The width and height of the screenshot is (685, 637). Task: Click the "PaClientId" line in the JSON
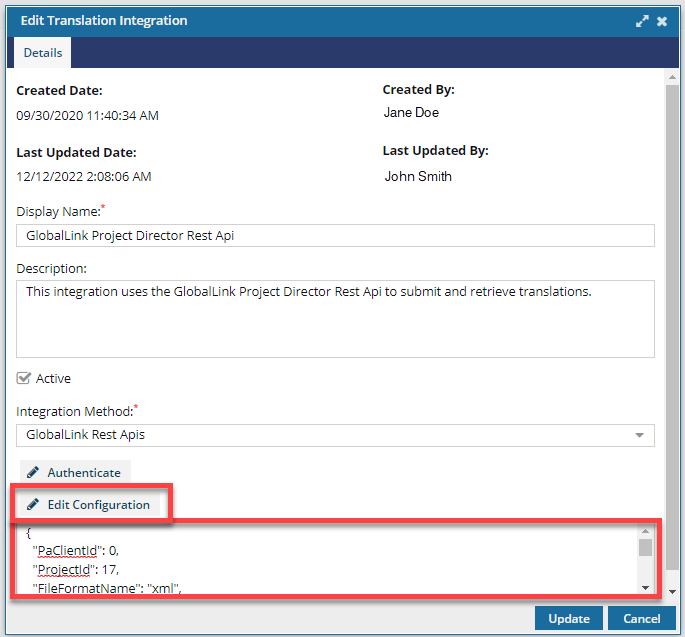click(76, 550)
